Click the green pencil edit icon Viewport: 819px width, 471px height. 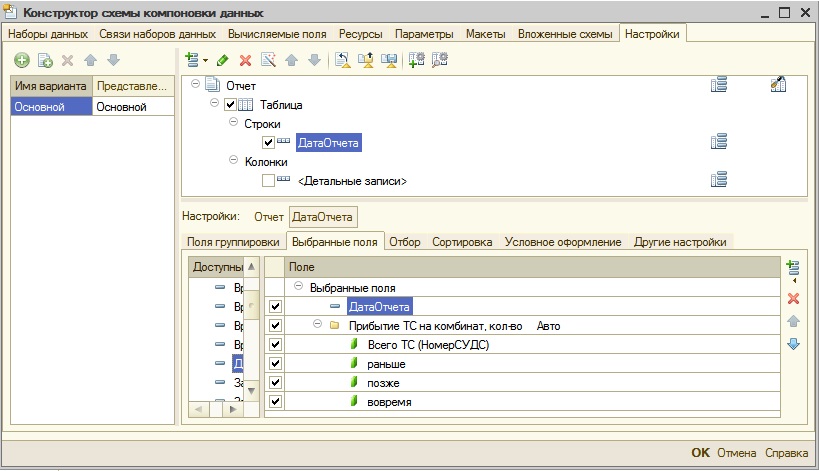[223, 61]
